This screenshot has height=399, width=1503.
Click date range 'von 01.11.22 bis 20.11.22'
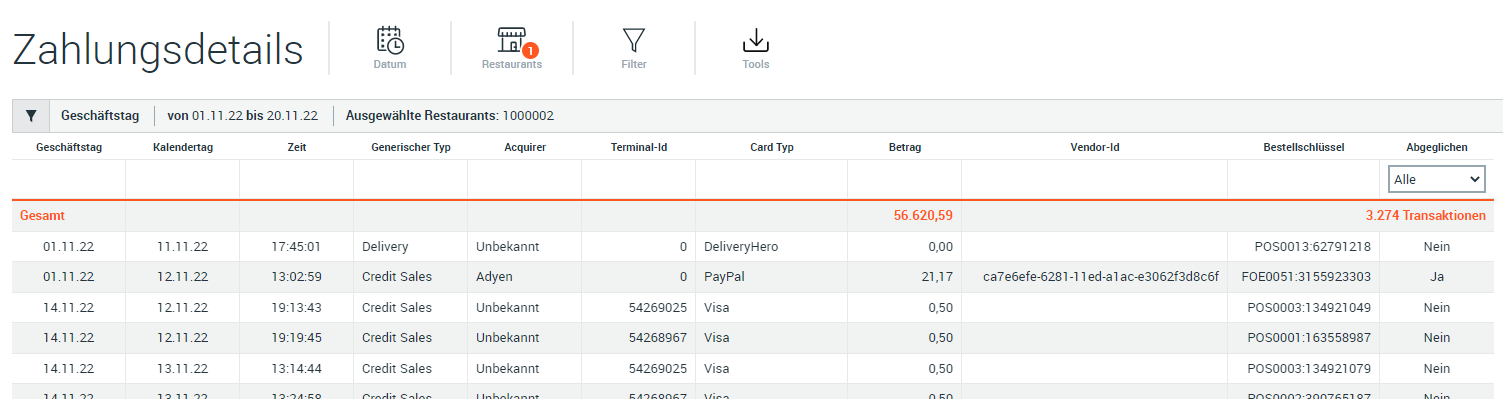242,116
